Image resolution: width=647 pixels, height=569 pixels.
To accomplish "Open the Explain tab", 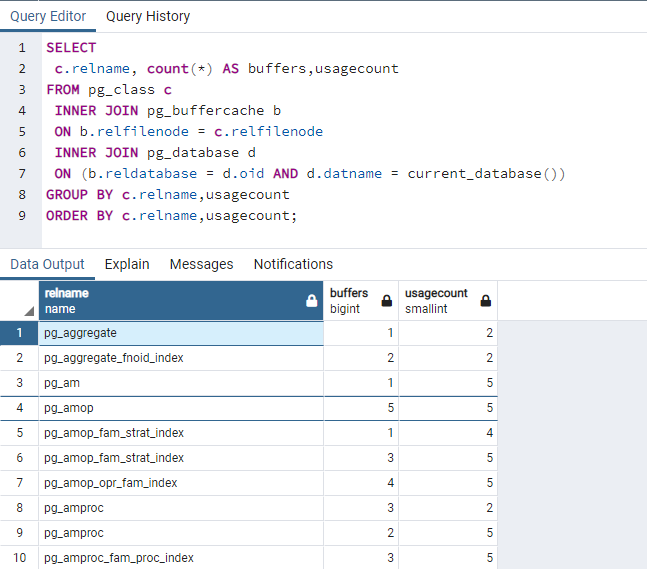I will (127, 264).
